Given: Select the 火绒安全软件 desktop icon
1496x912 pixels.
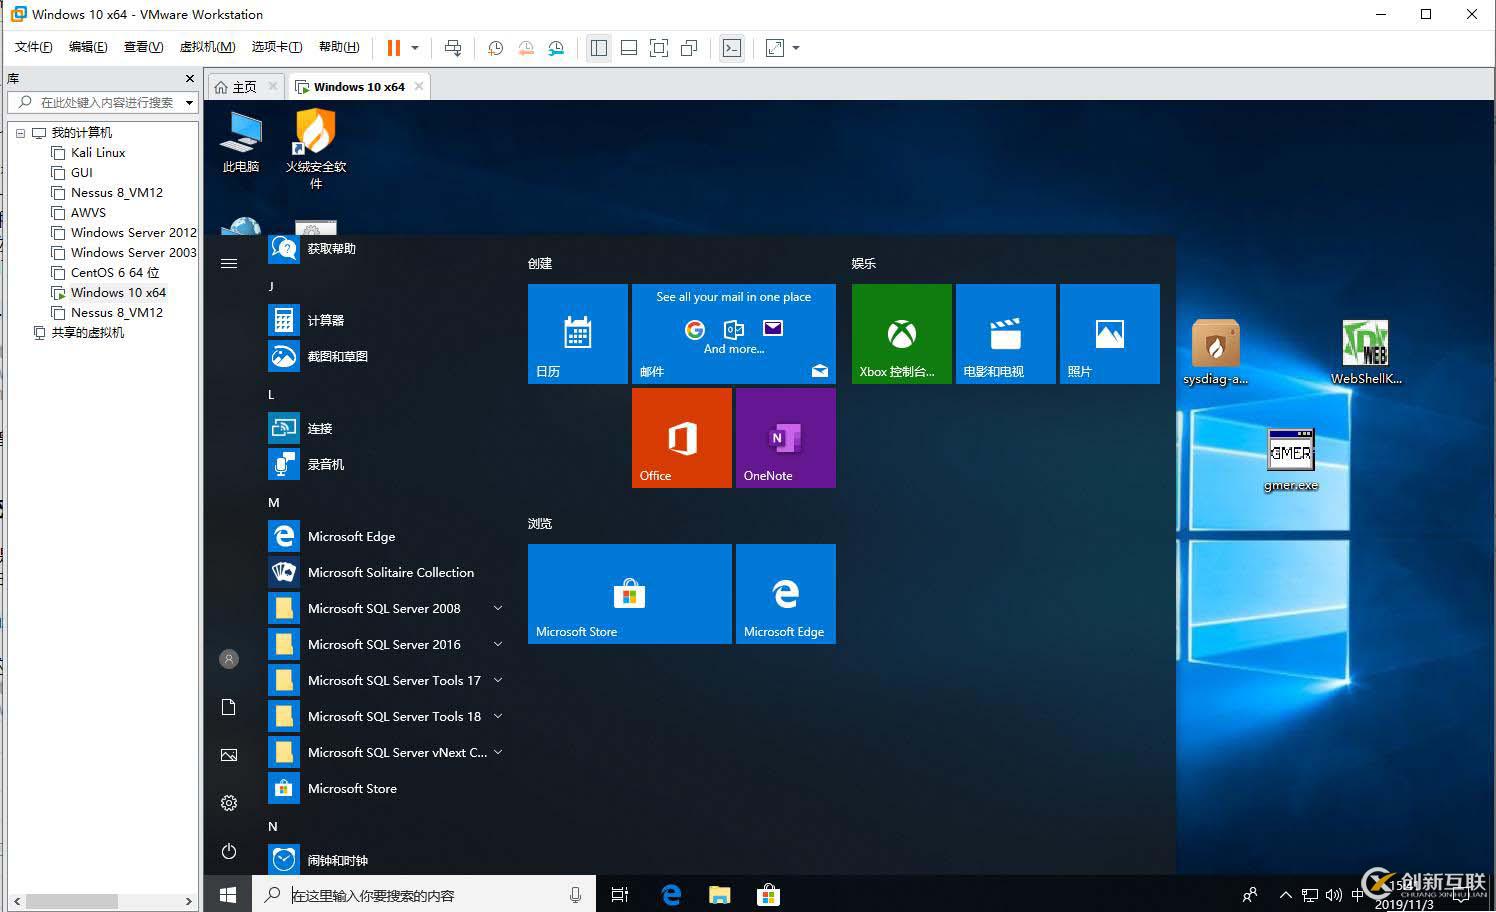Looking at the screenshot, I should [316, 148].
